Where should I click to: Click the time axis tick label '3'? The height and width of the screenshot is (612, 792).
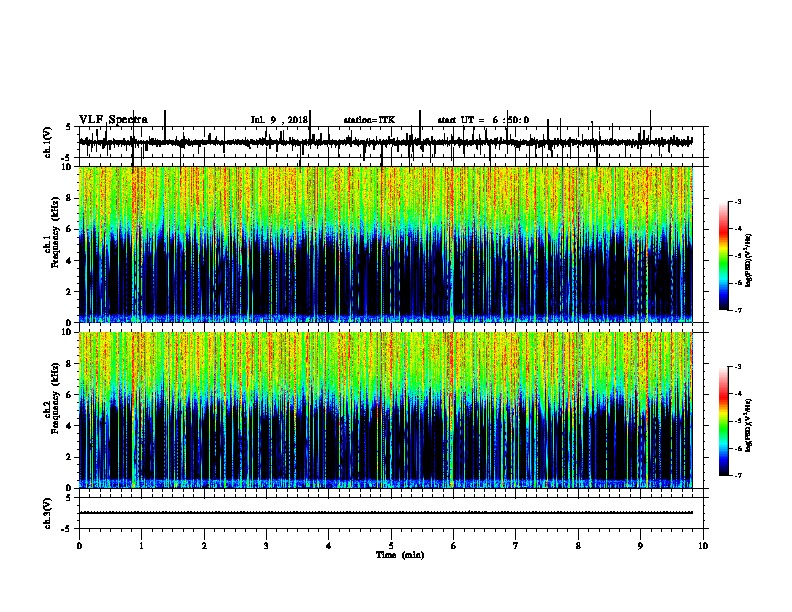[266, 546]
